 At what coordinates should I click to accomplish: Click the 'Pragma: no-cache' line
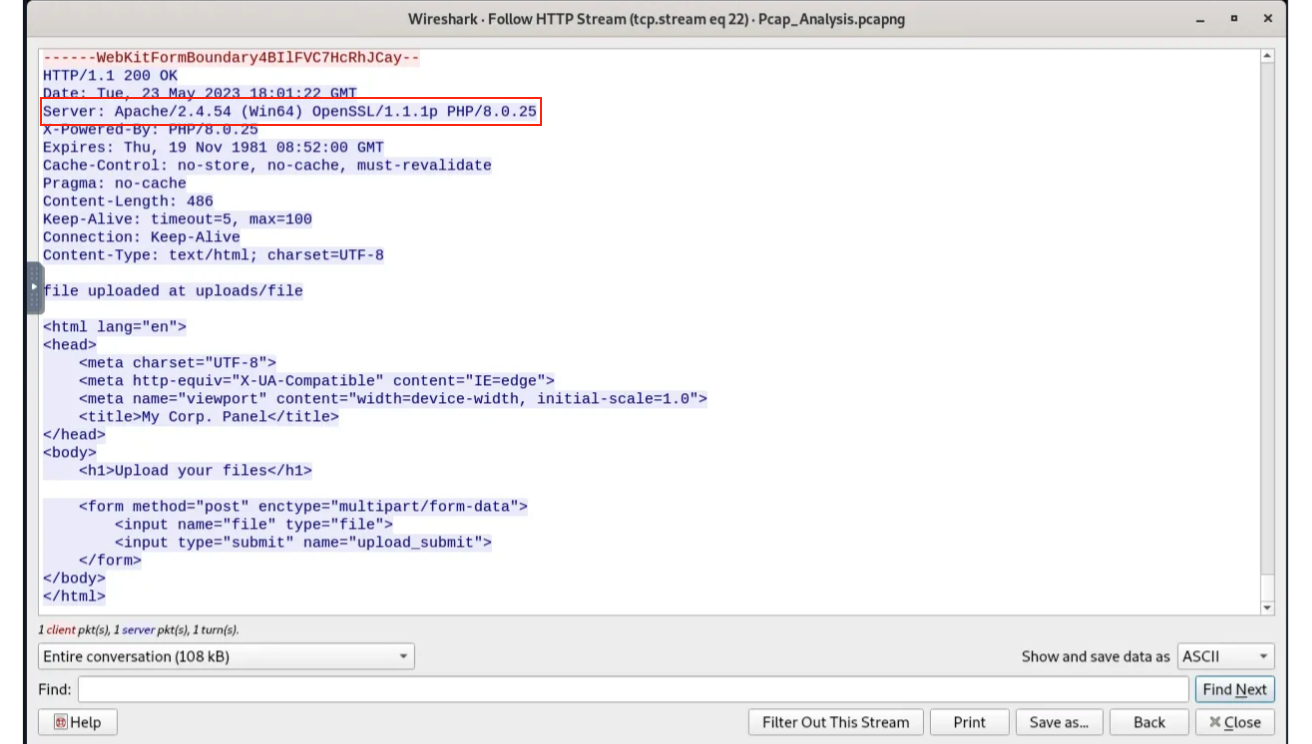[x=115, y=183]
